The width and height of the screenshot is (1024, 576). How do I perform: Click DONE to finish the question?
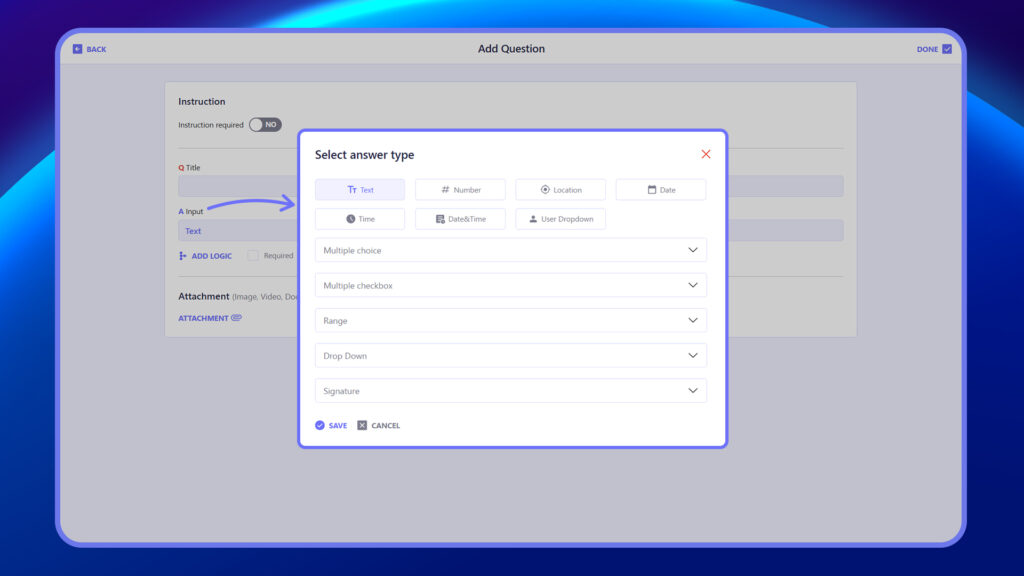934,49
